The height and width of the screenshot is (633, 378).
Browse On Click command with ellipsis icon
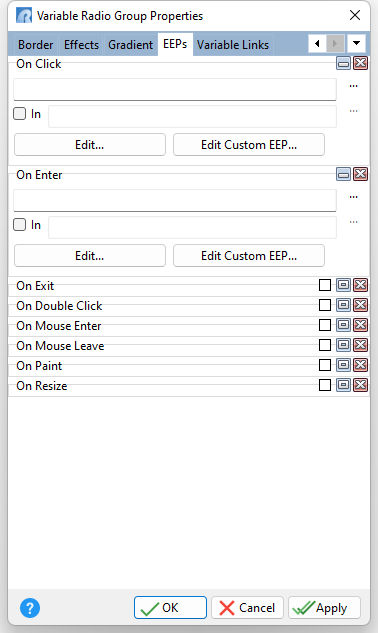click(x=353, y=86)
